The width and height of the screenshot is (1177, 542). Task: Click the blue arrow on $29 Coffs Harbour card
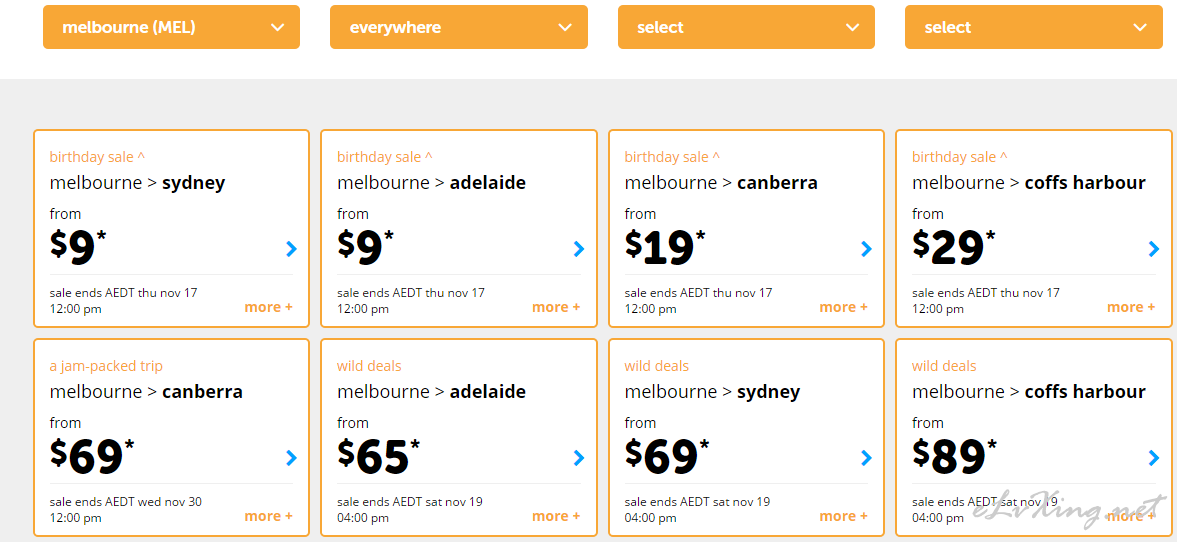(1154, 248)
